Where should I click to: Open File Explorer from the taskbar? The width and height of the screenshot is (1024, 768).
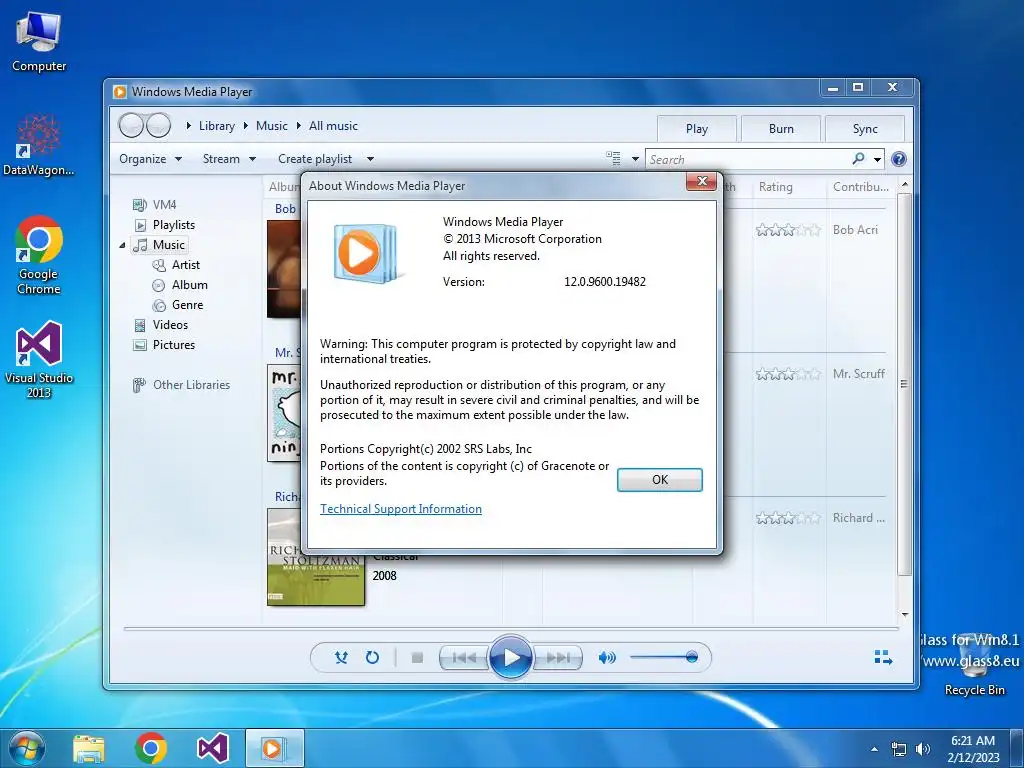(x=89, y=748)
